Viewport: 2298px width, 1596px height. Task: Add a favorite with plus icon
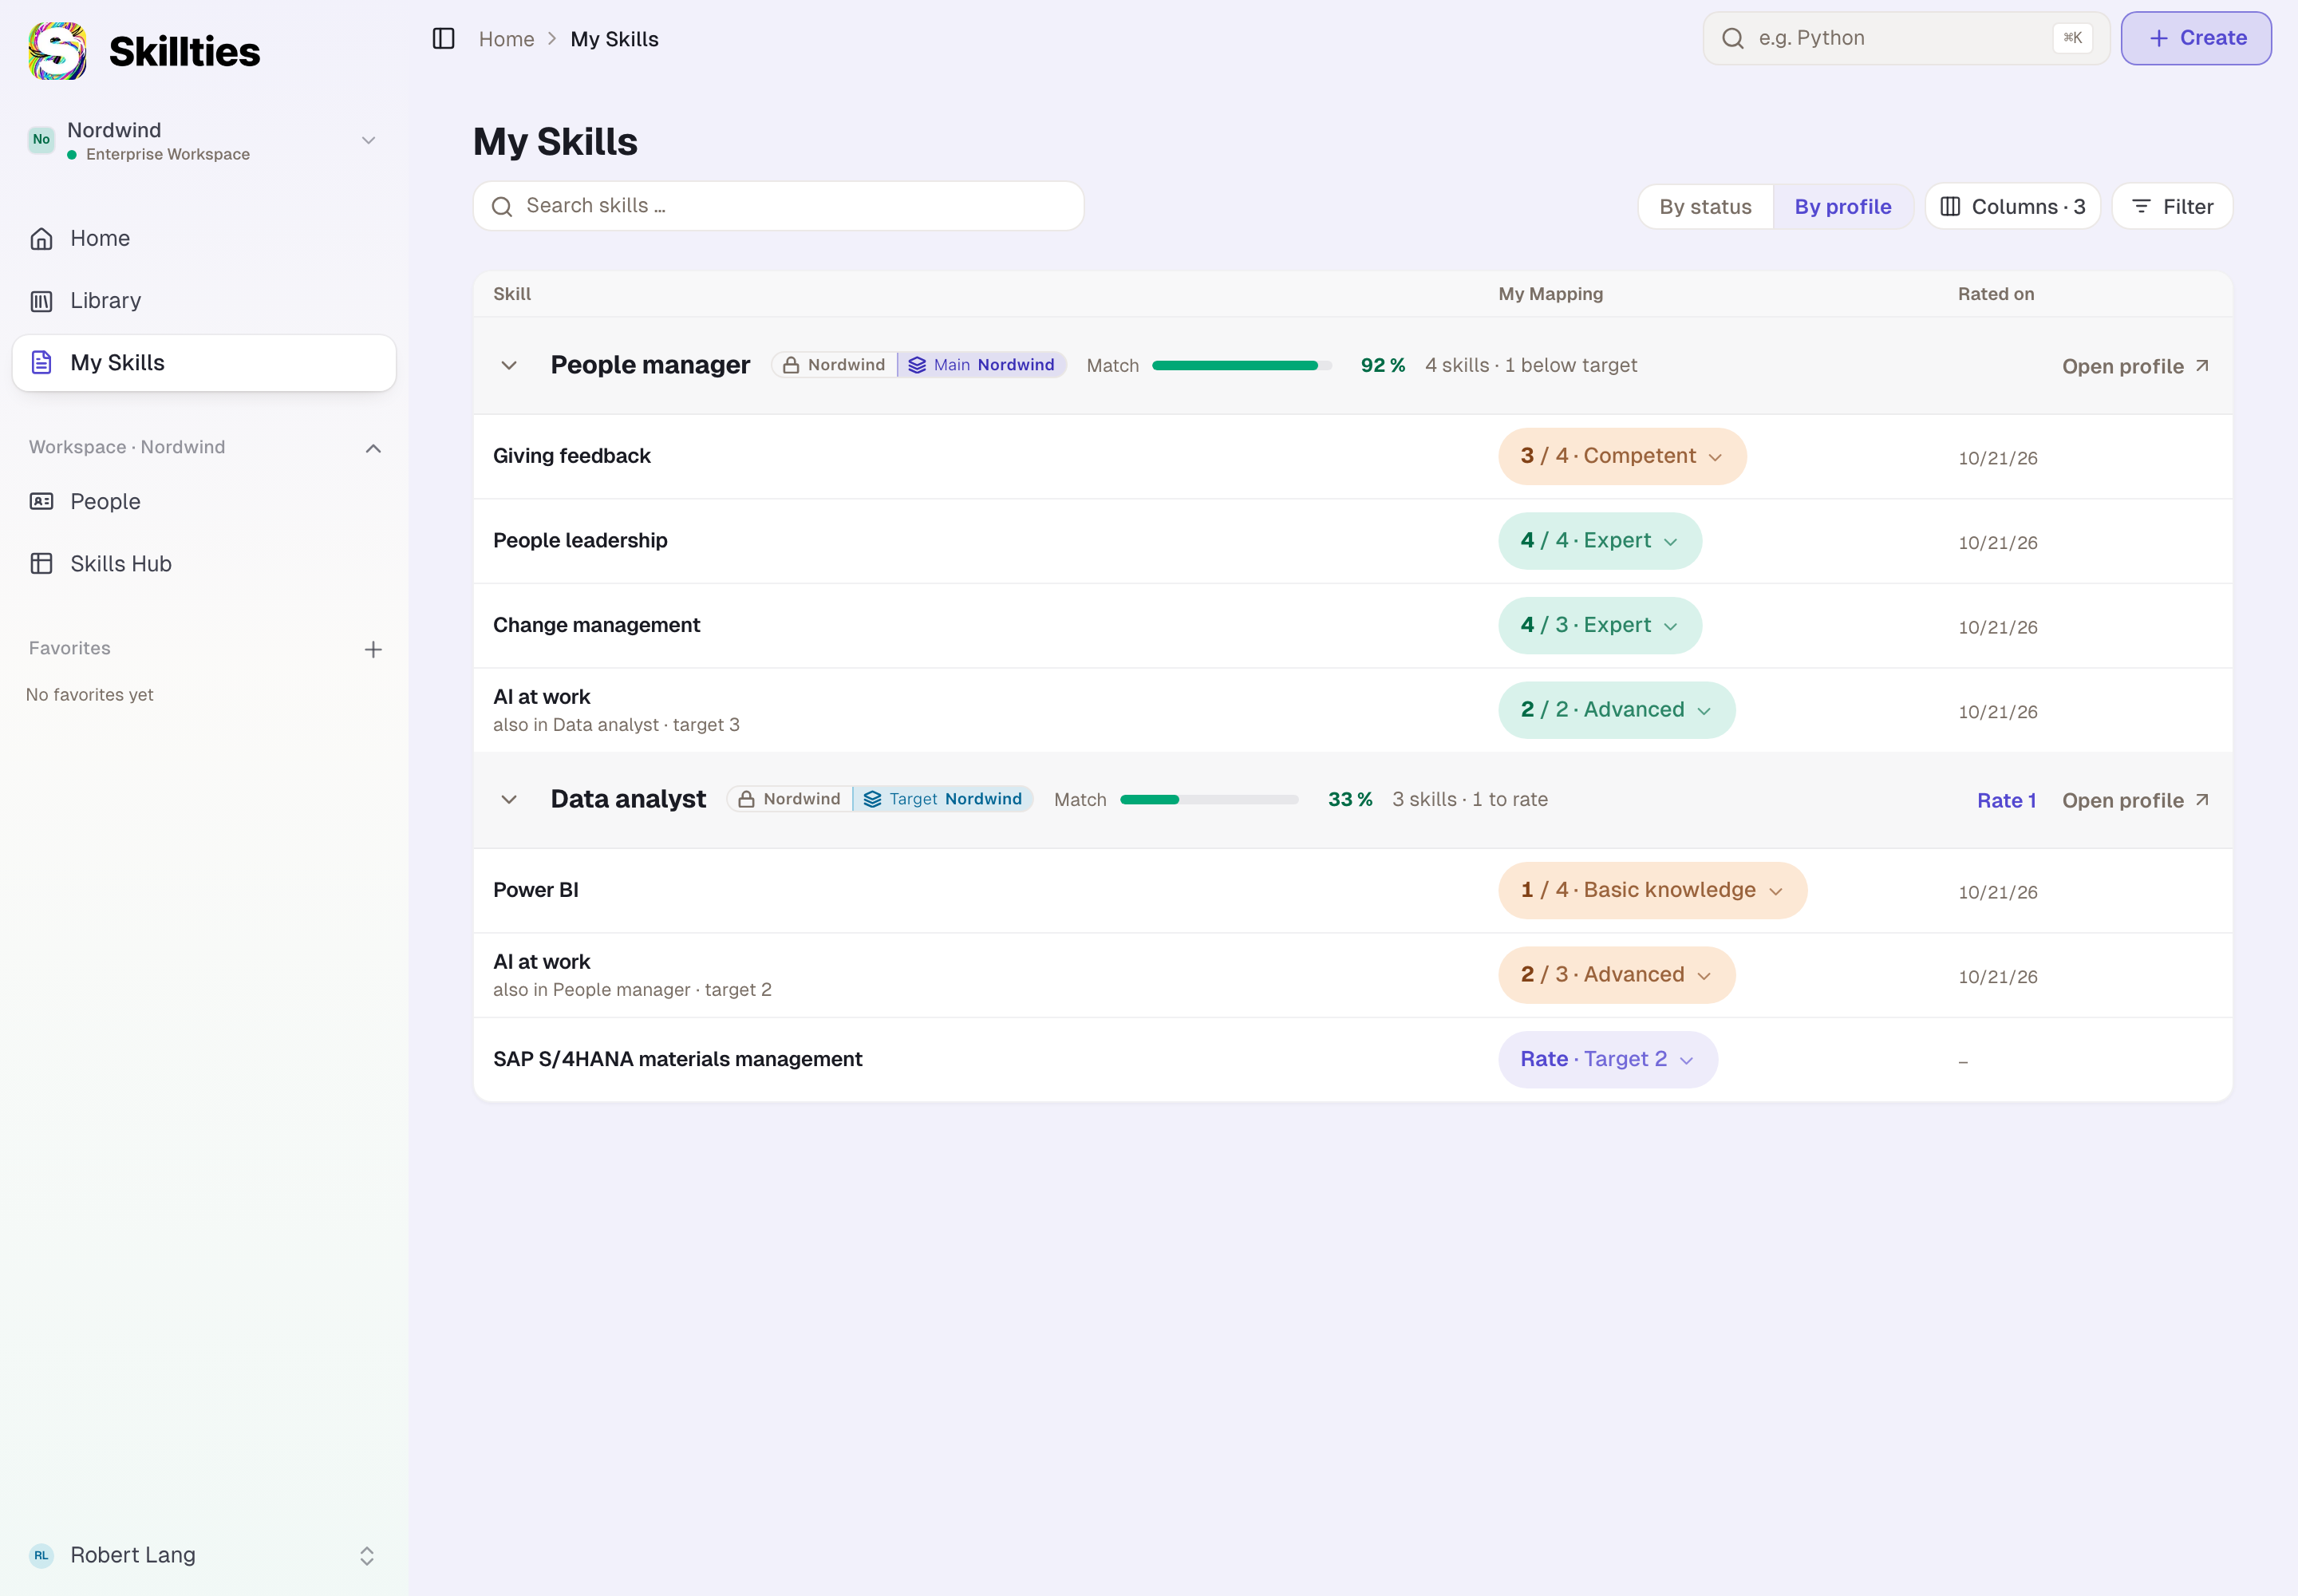click(x=373, y=649)
